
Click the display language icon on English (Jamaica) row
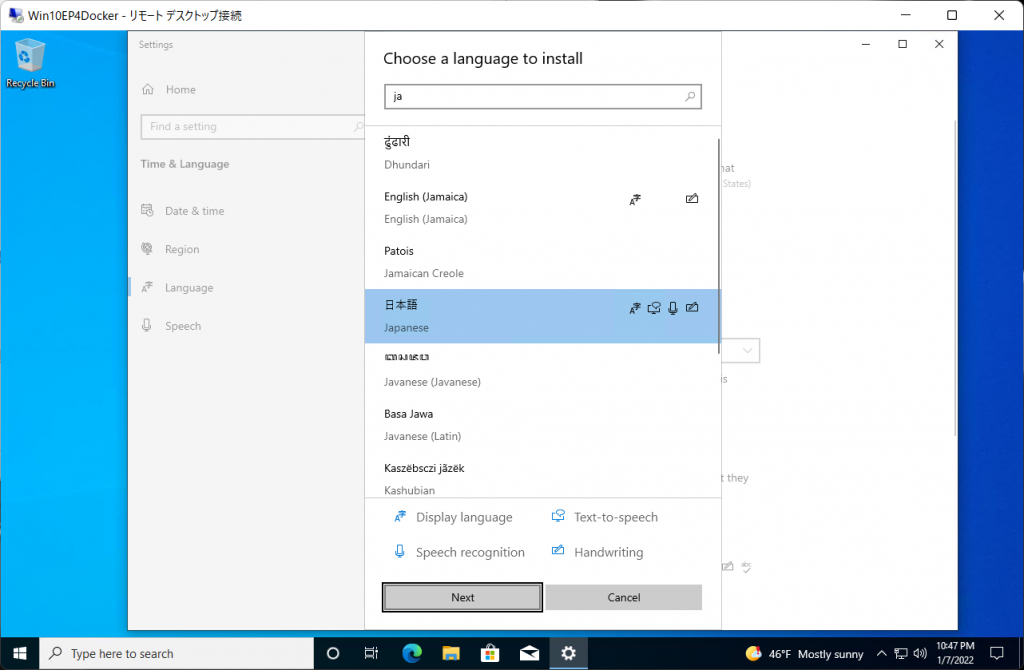(635, 199)
